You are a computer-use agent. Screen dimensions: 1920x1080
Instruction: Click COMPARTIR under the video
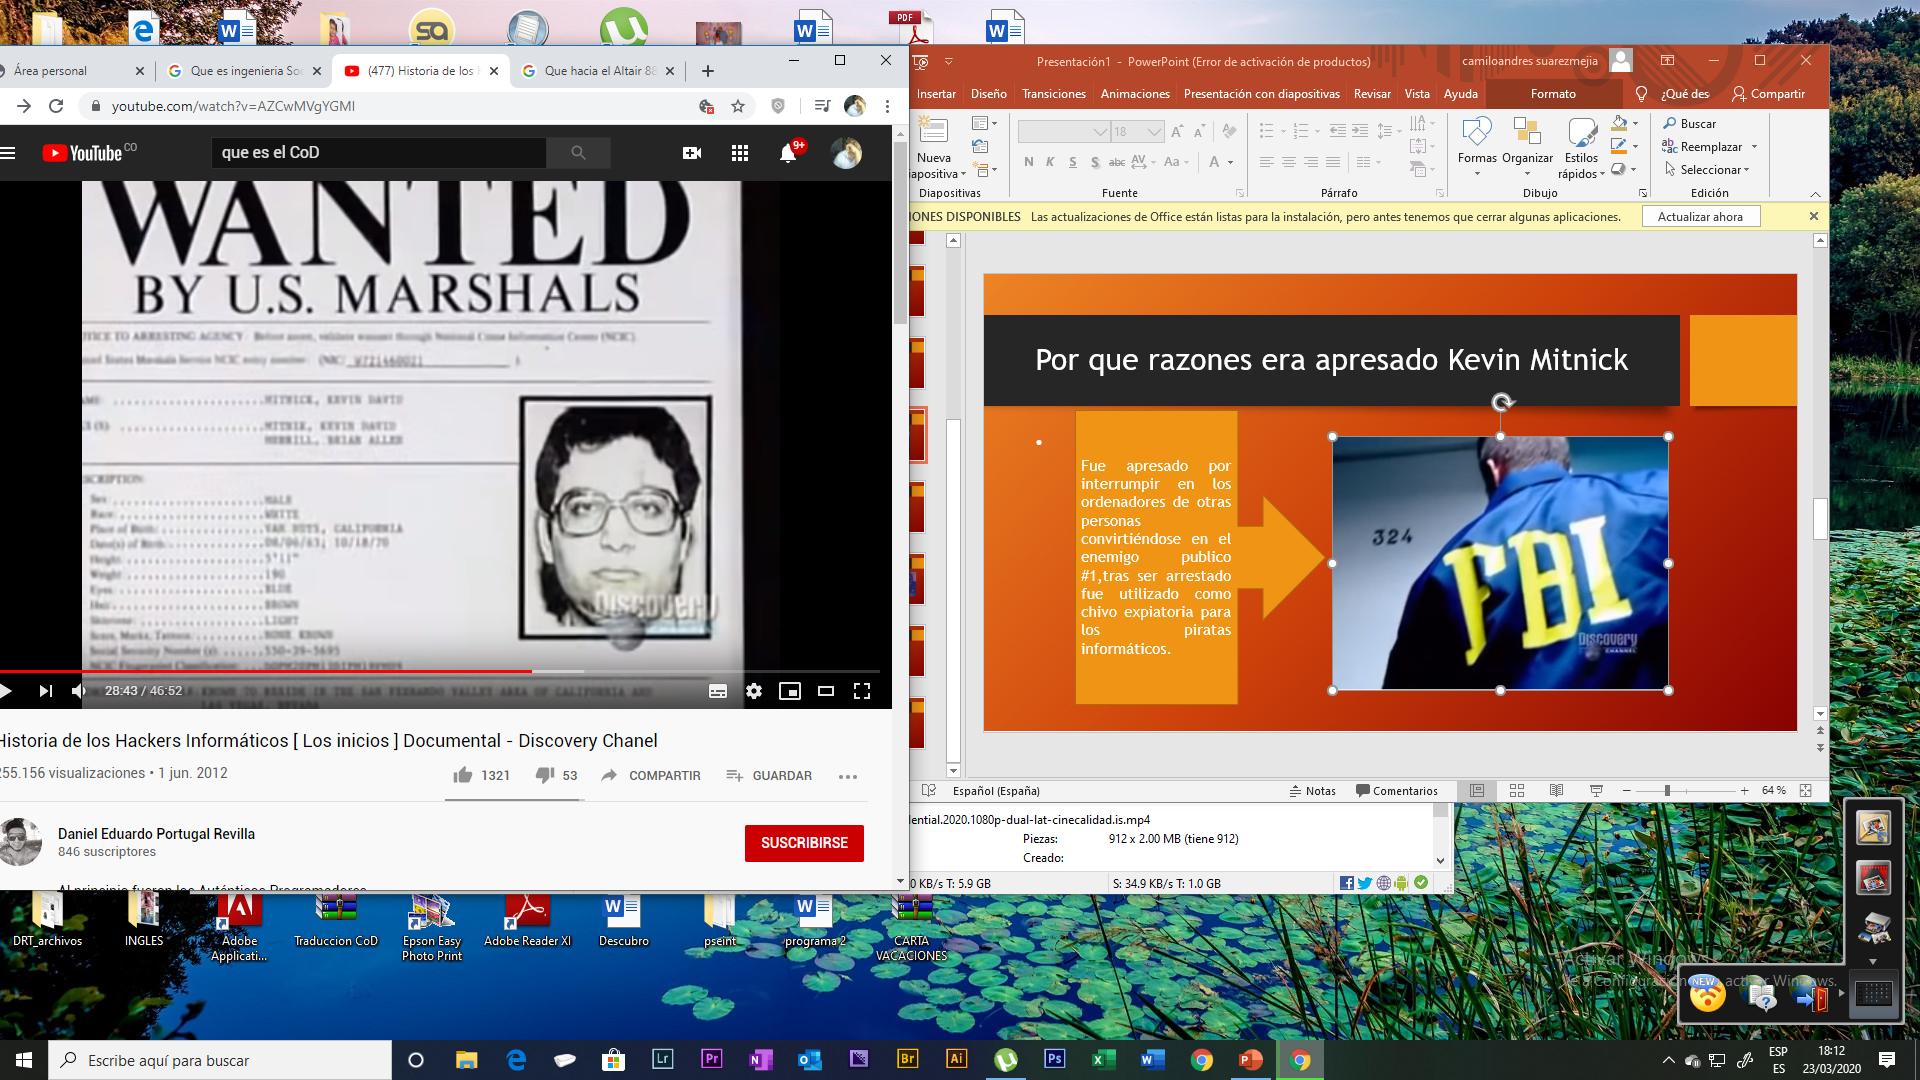point(651,775)
